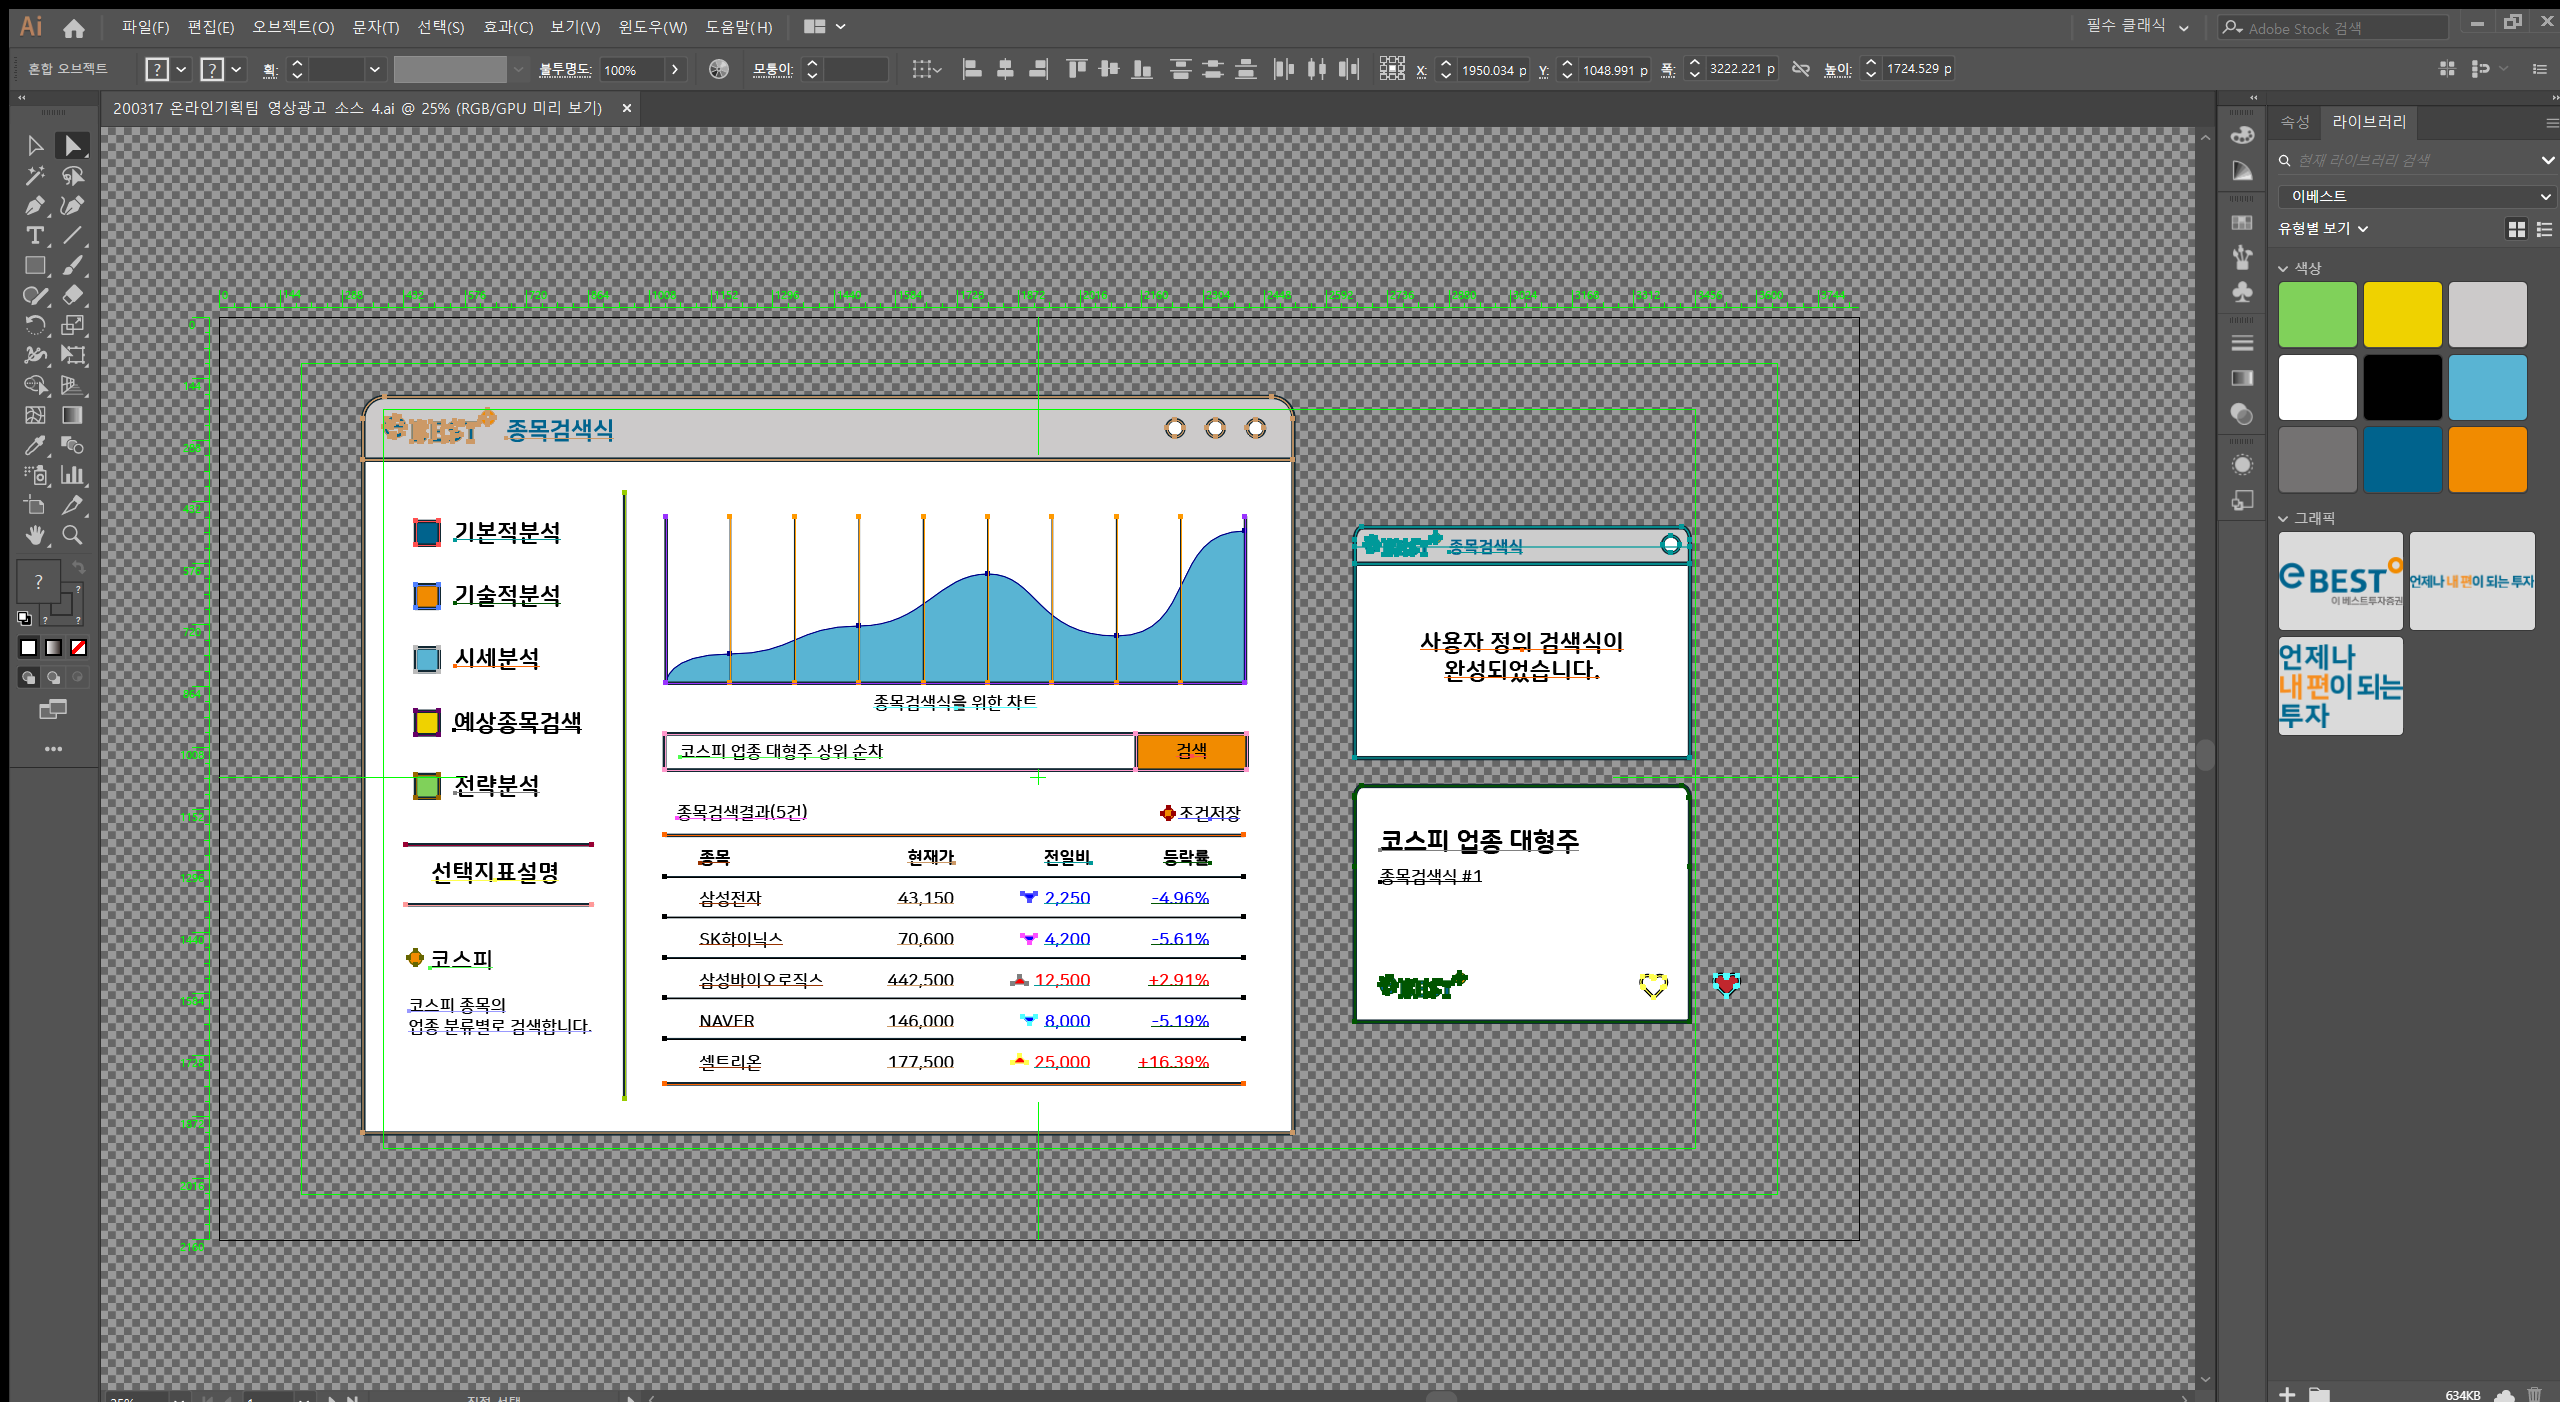
Task: Switch library to list view
Action: 2544,229
